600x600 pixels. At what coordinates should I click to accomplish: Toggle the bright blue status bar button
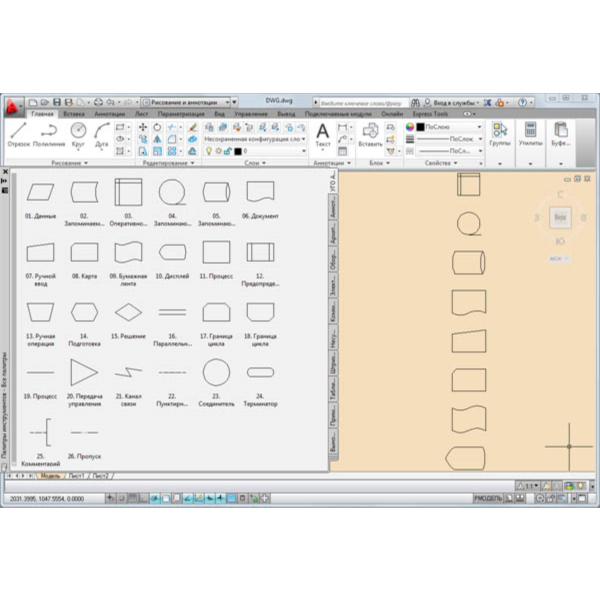click(x=232, y=498)
